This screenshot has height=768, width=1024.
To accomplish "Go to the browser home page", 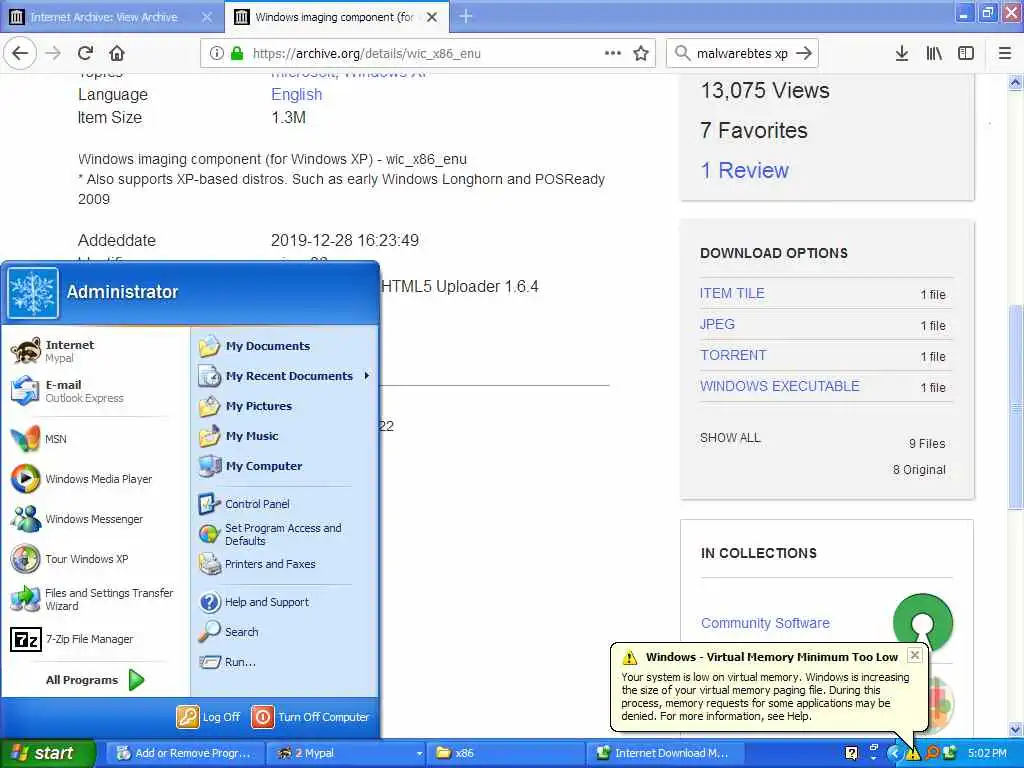I will (x=117, y=53).
